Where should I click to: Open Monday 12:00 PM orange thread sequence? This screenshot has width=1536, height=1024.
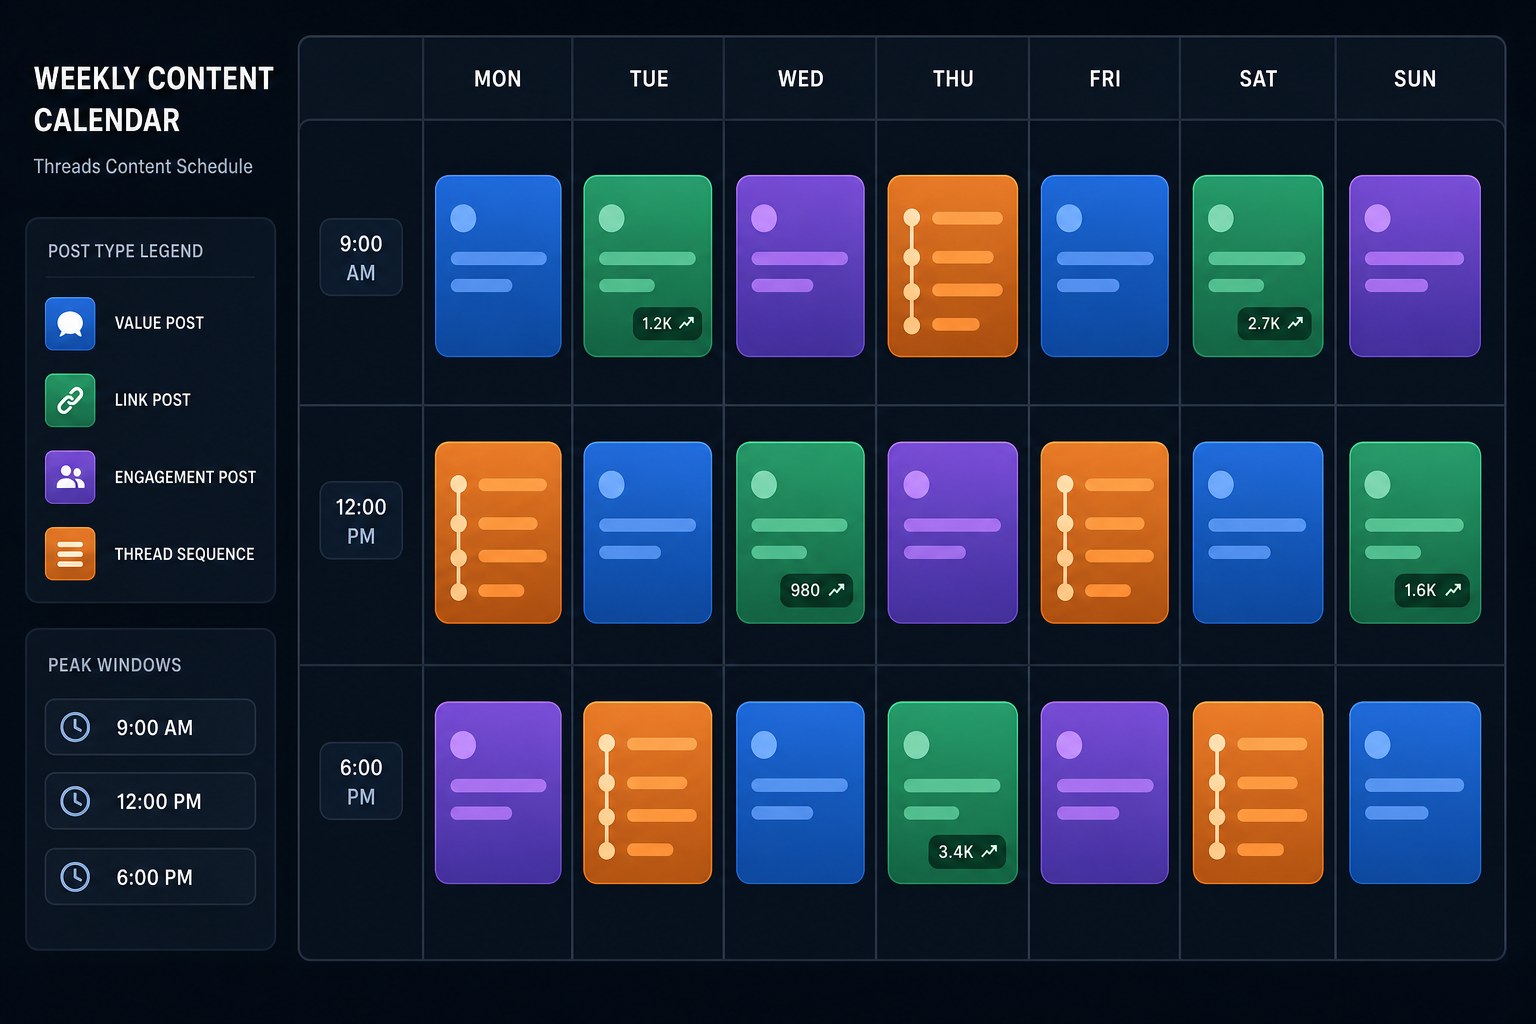[498, 533]
